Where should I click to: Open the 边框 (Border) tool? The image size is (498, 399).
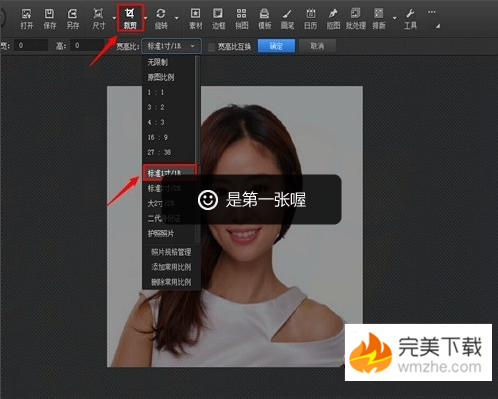pyautogui.click(x=218, y=19)
